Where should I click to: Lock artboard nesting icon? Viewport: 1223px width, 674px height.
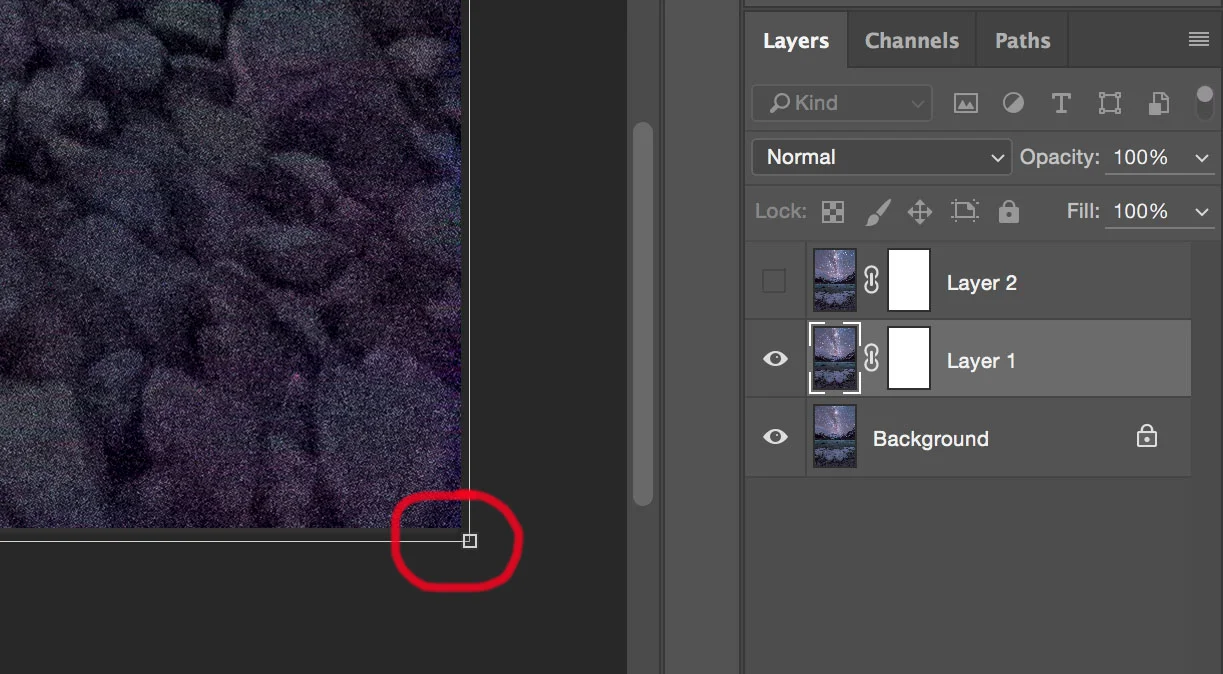964,211
